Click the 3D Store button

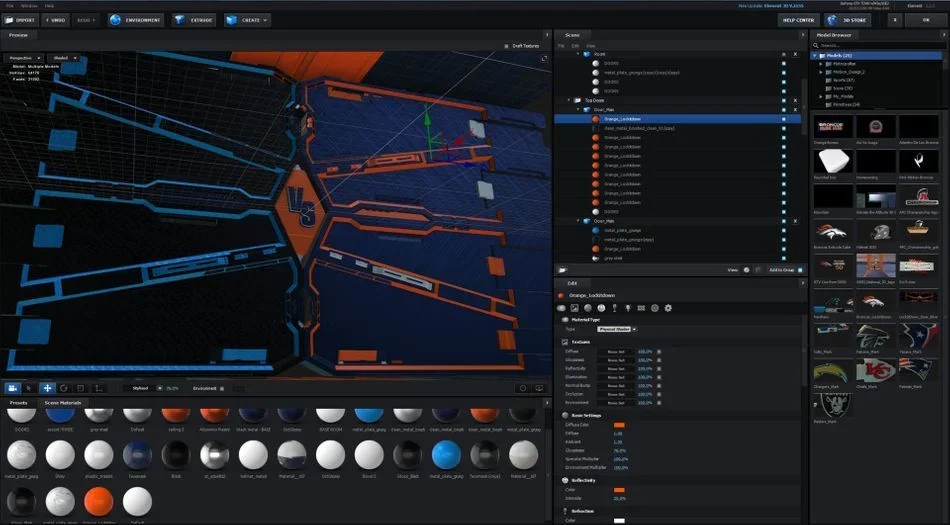[848, 20]
